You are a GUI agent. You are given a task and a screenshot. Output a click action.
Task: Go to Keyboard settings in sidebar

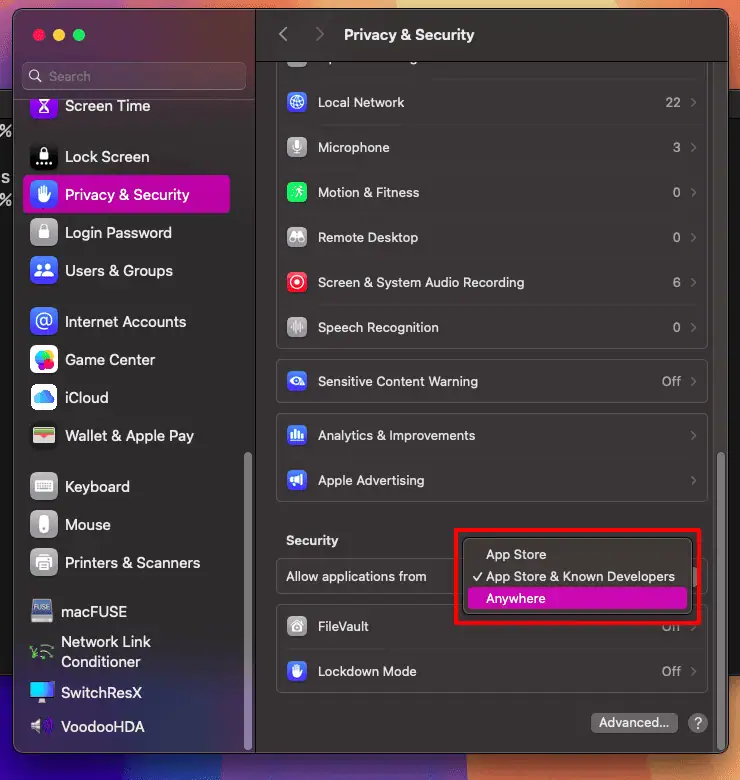click(x=97, y=487)
